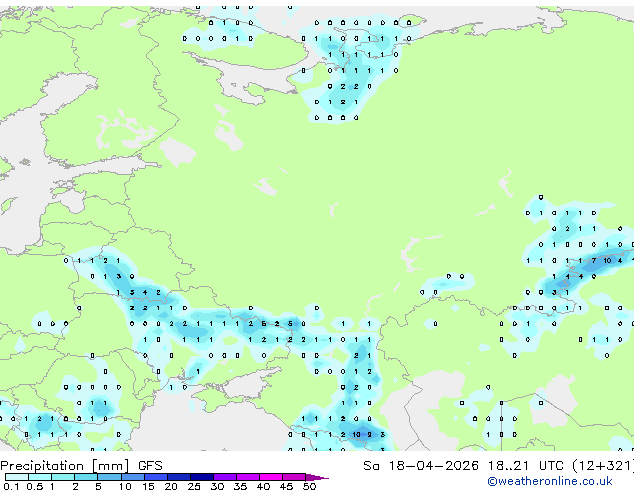Viewport: 634px width, 490px height.
Task: Click the '0.1' legend label
Action: [x=12, y=486]
